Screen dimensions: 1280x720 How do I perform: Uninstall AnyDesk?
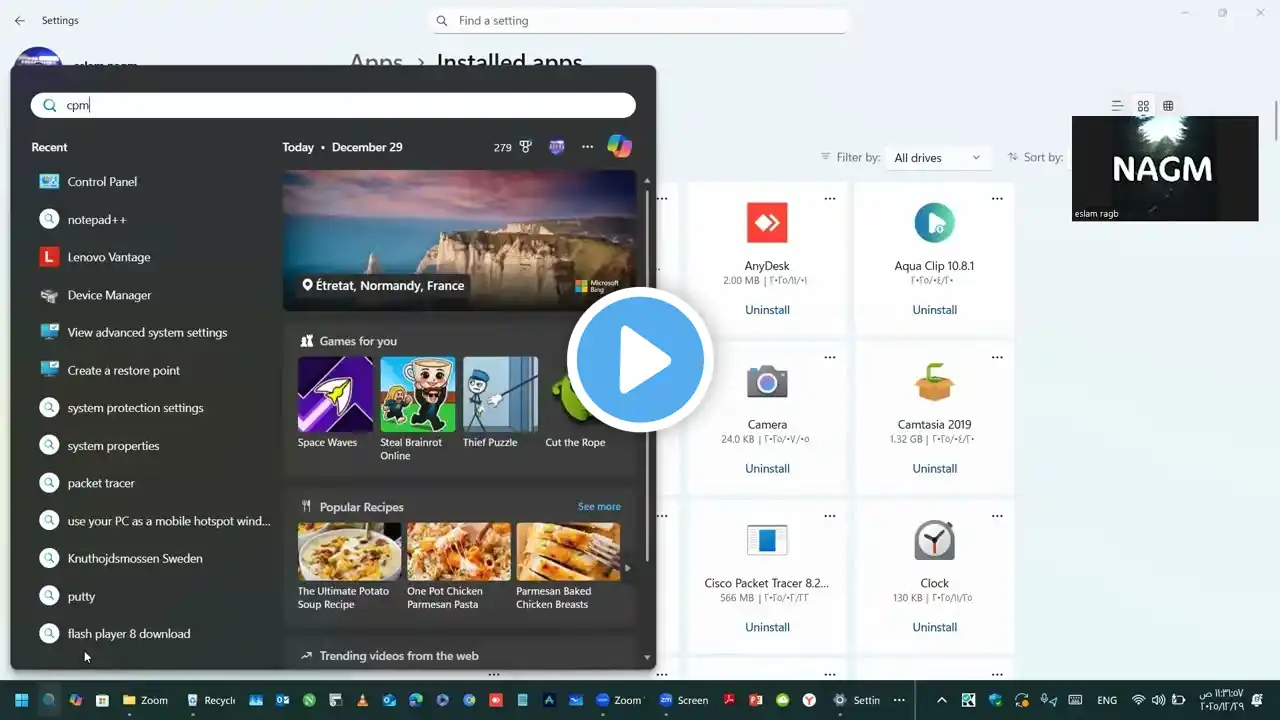[x=767, y=310]
